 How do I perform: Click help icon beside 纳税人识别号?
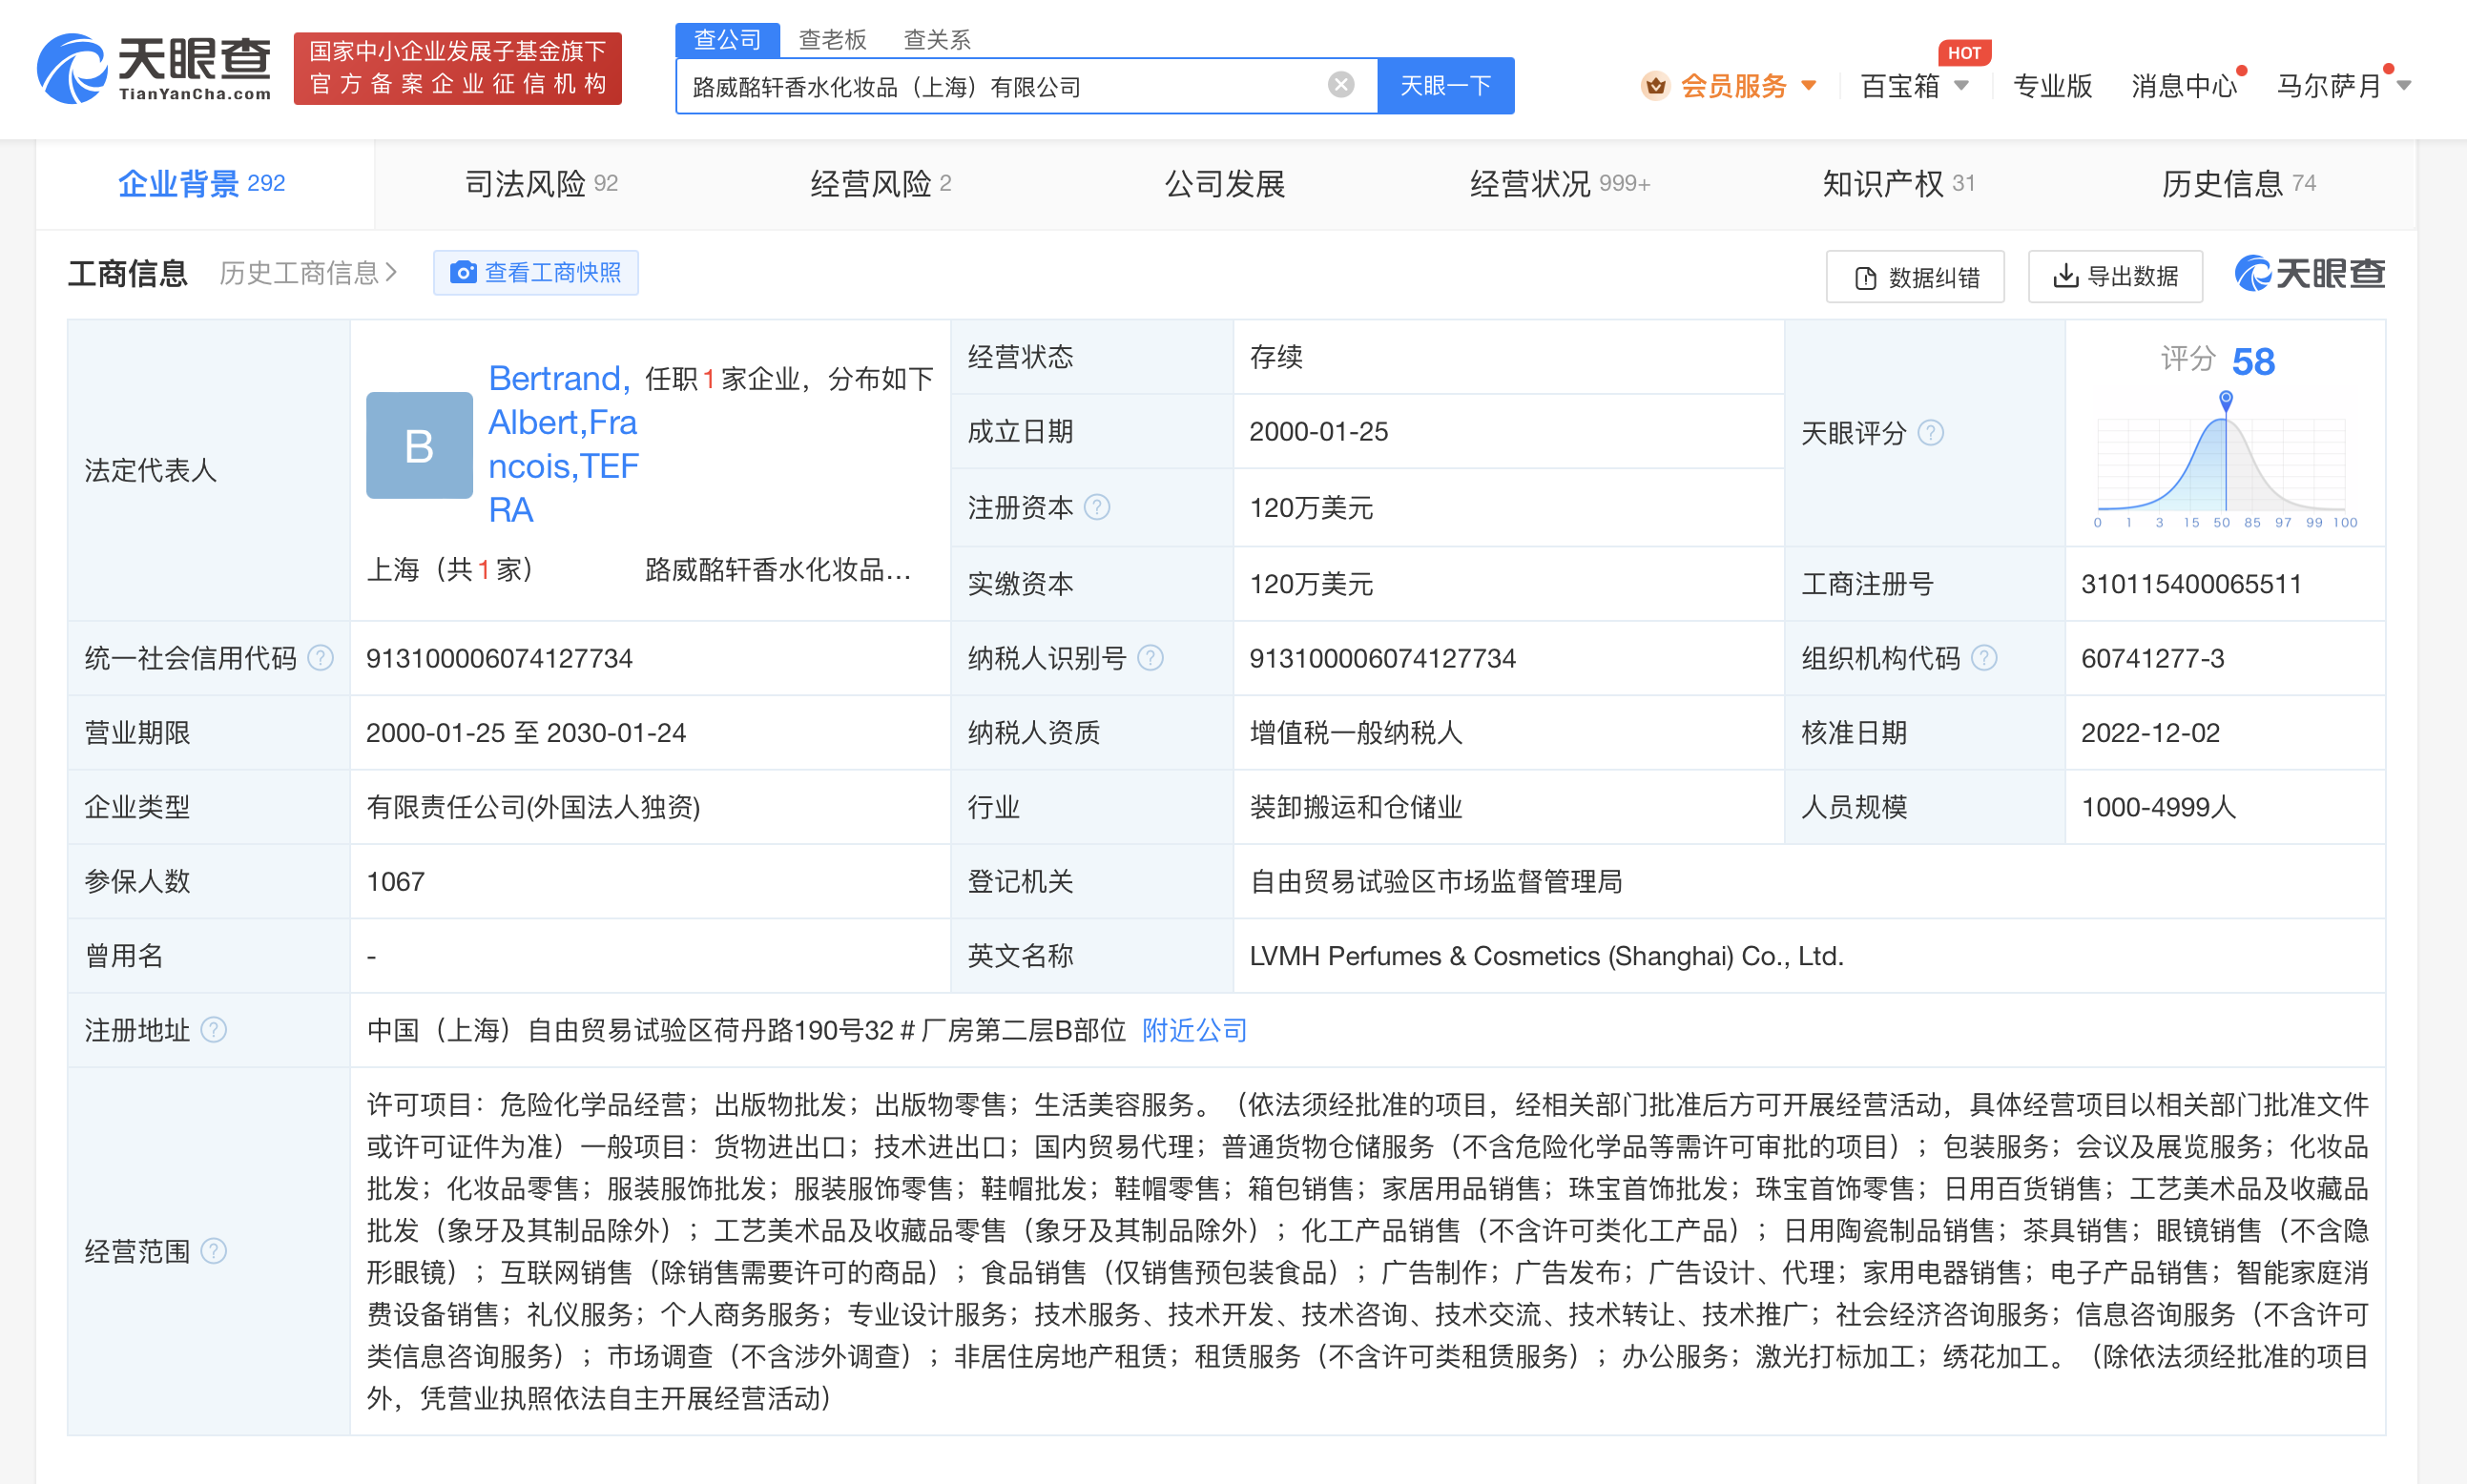(1150, 658)
